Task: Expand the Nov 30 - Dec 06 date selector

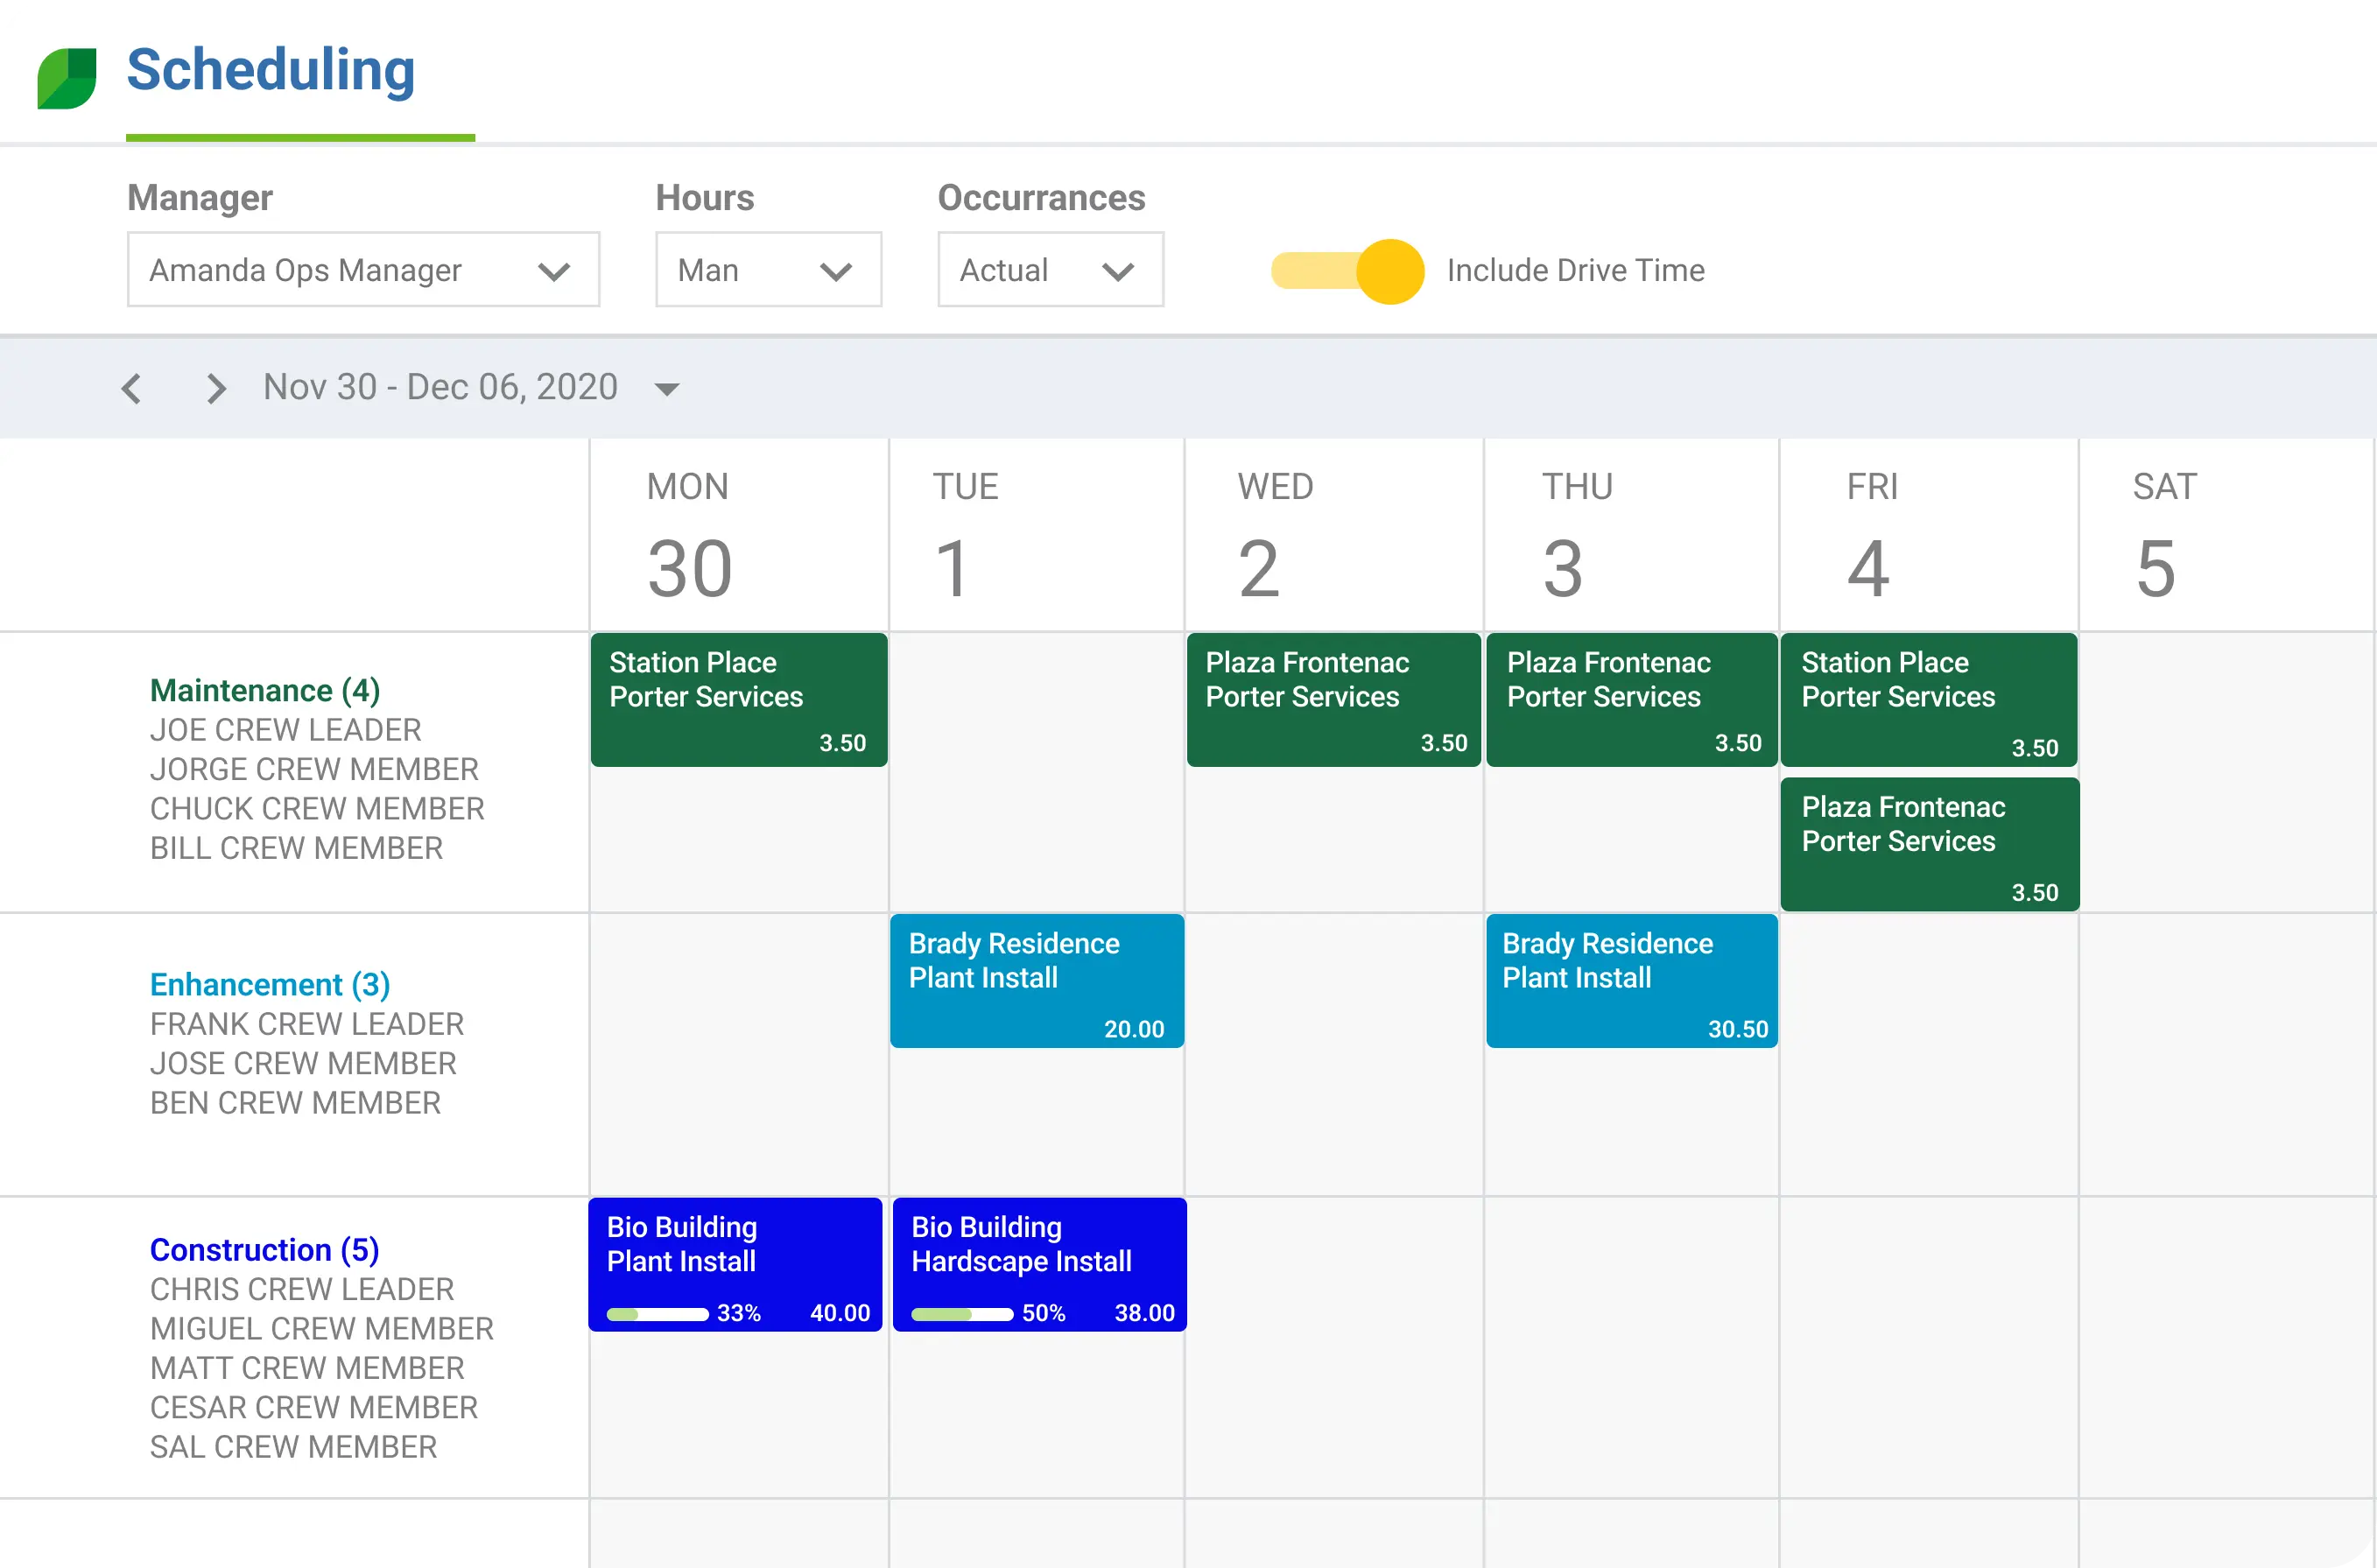Action: (x=666, y=389)
